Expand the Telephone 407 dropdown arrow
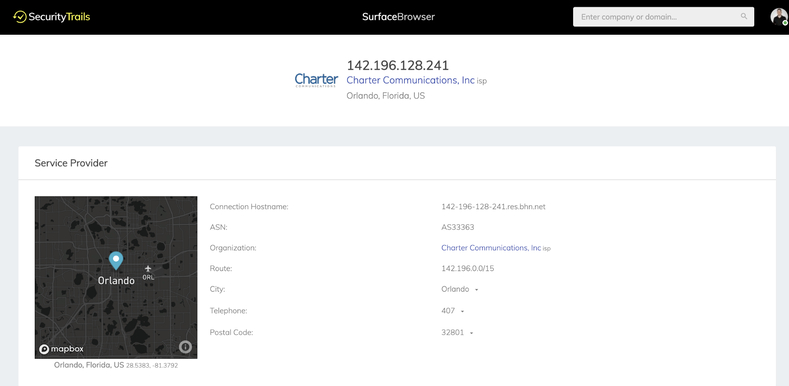The width and height of the screenshot is (789, 386). (462, 312)
